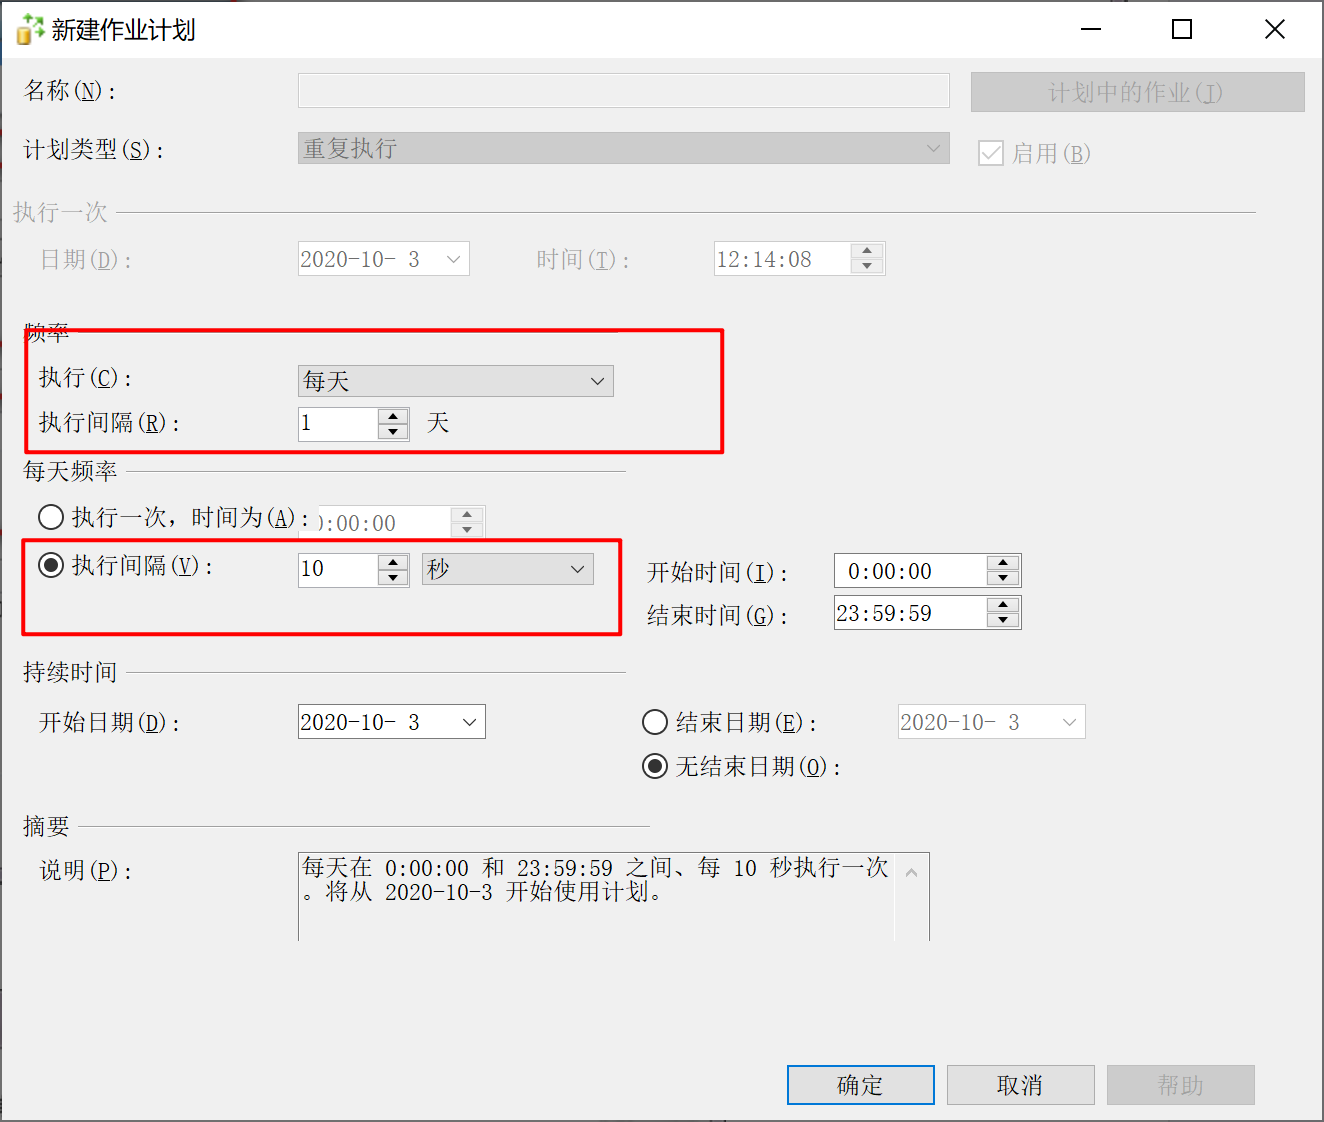The height and width of the screenshot is (1122, 1324).
Task: Click the 取消 button
Action: click(1020, 1085)
